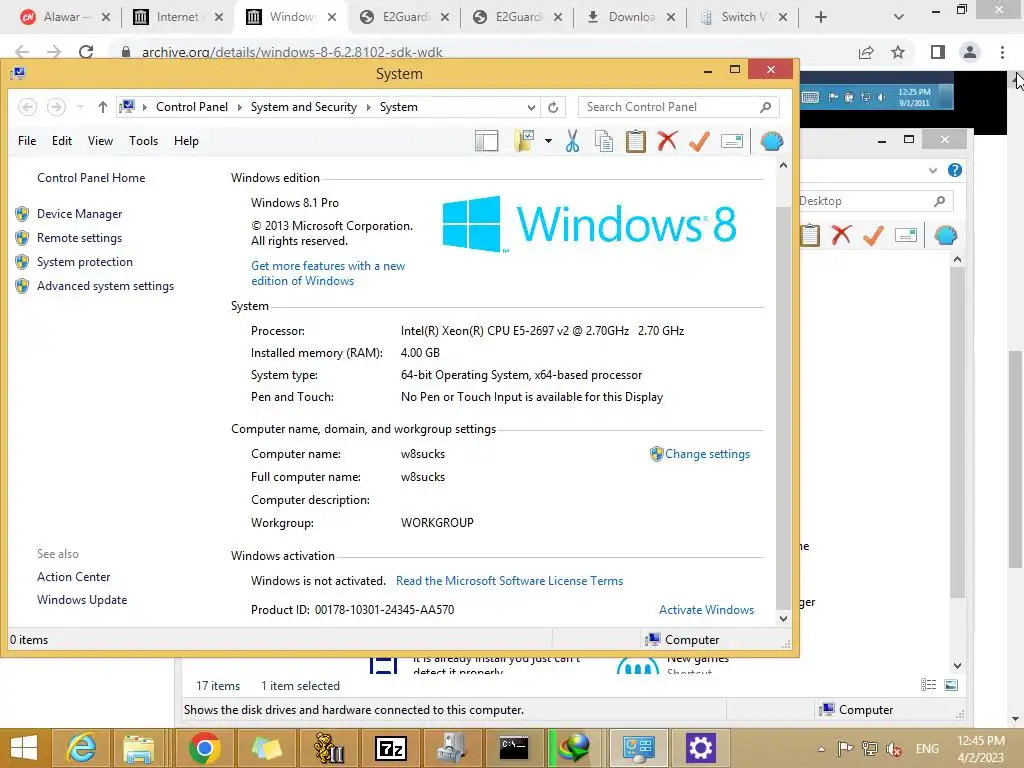This screenshot has width=1024, height=768.
Task: Open Advanced system settings link
Action: click(x=105, y=286)
